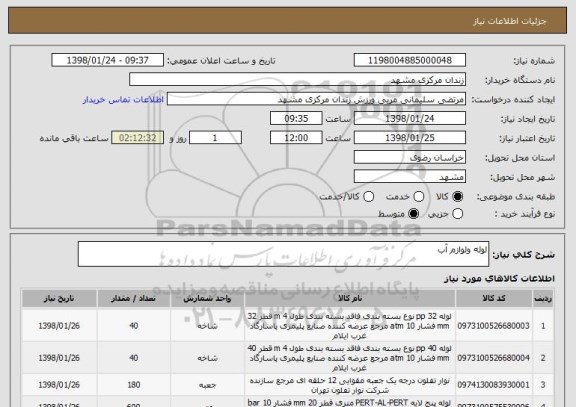576x407 pixels.
Task: Click the شماره نیاز field
Action: (410, 60)
